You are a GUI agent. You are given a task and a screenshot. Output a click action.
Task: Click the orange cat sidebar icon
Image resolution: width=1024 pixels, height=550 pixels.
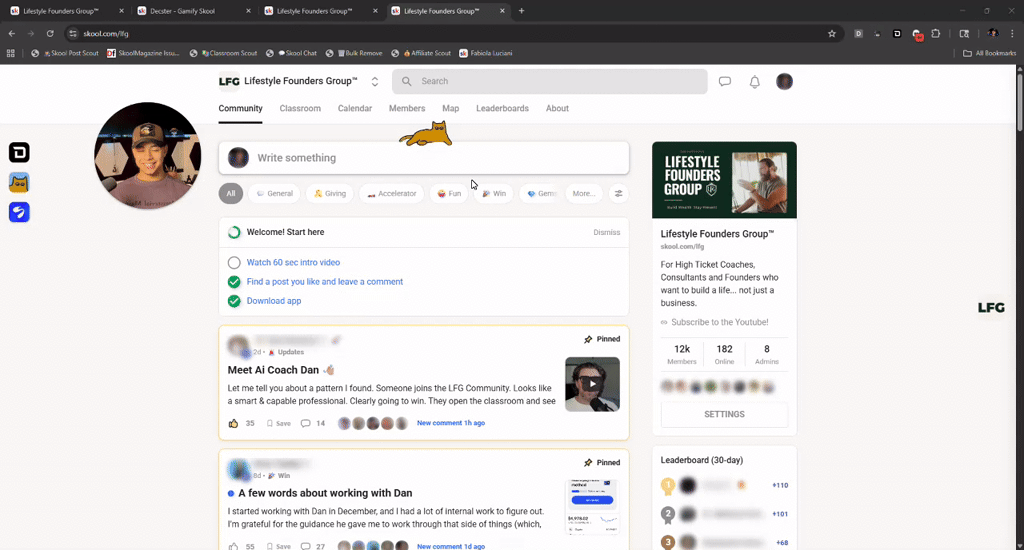19,183
